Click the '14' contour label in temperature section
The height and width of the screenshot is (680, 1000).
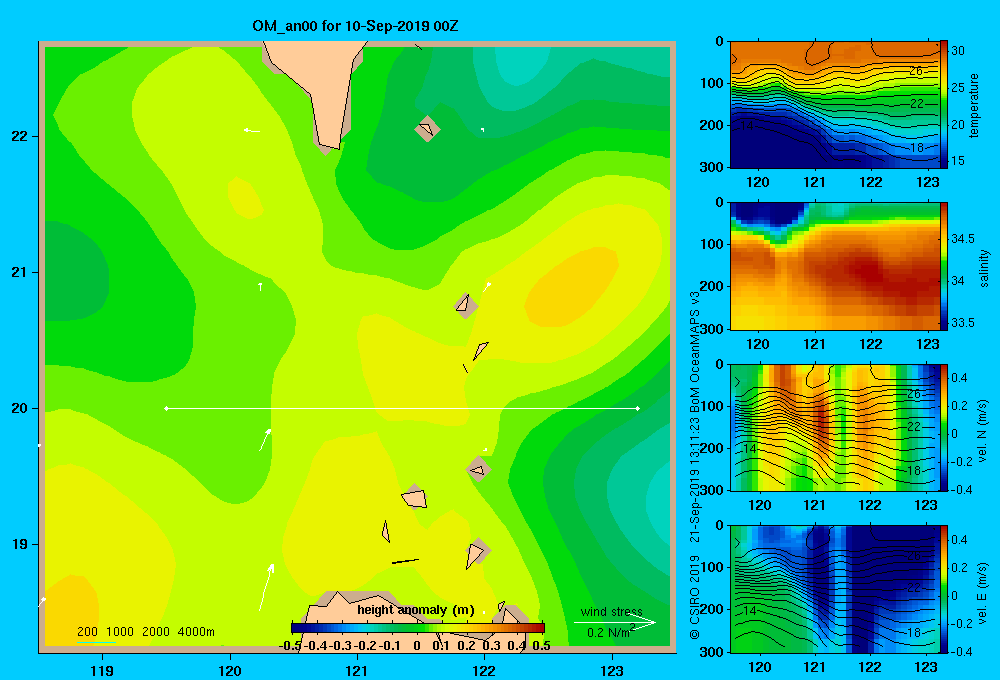pyautogui.click(x=747, y=126)
